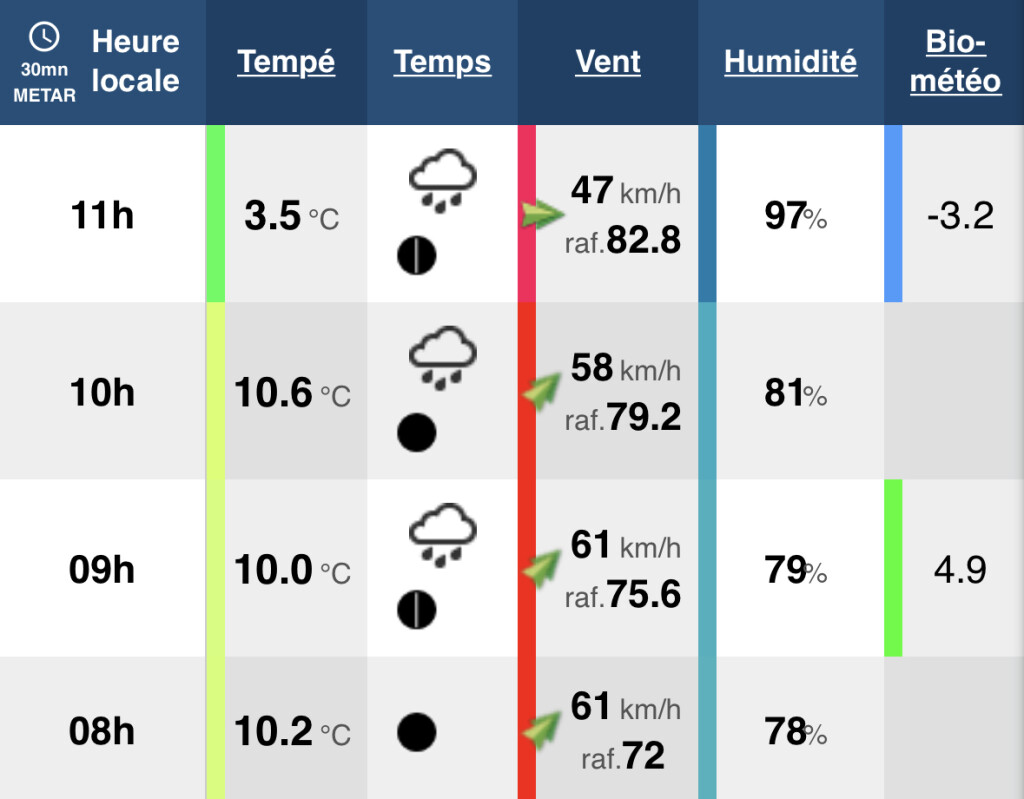Click the full black cloud cover circle at 10h
Image resolution: width=1024 pixels, height=799 pixels.
(x=417, y=432)
